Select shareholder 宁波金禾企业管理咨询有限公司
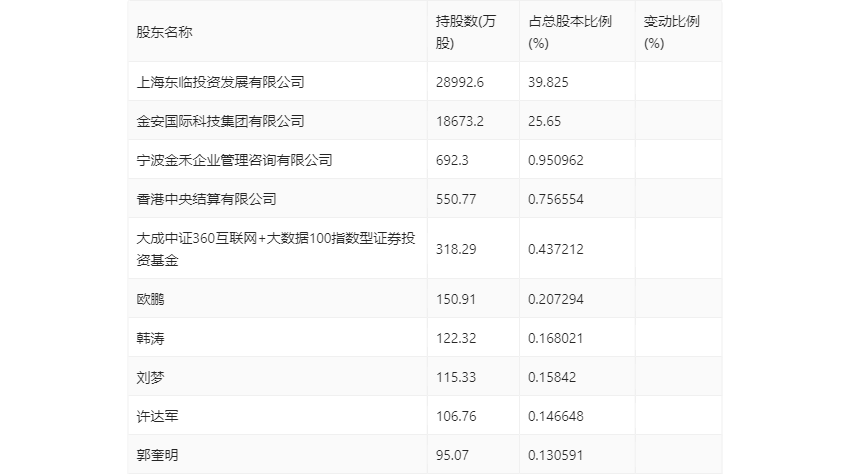The image size is (850, 474). (234, 160)
